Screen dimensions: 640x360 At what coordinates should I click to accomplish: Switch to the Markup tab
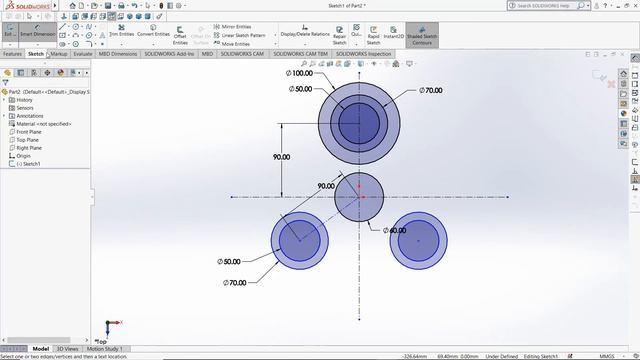coord(59,54)
